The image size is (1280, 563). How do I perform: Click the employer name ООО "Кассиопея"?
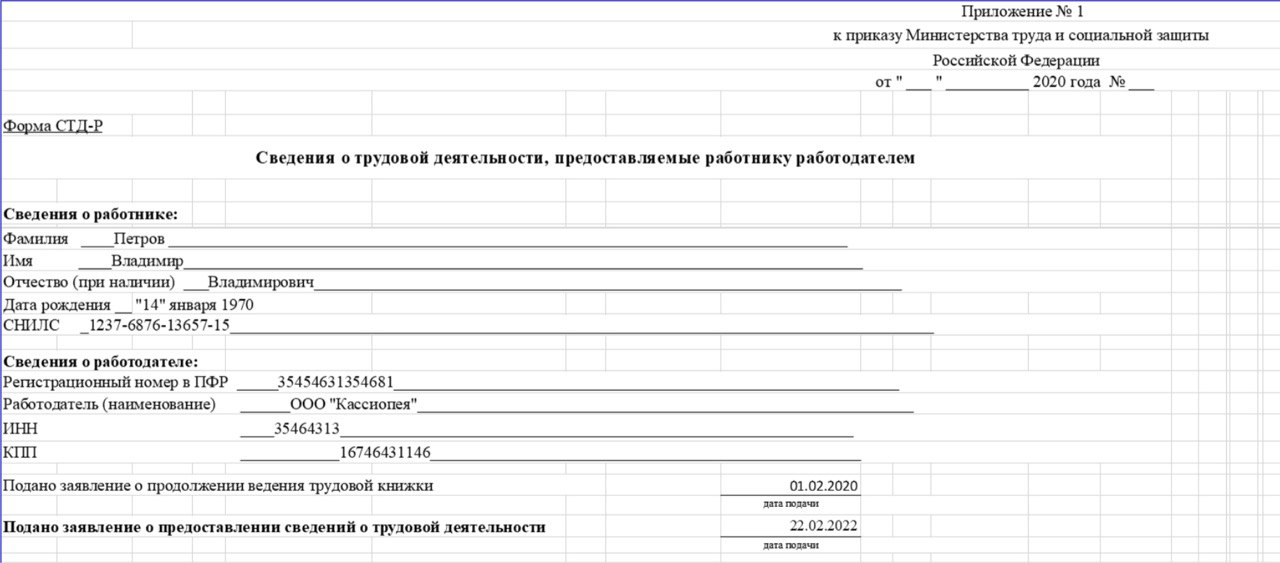pos(353,405)
